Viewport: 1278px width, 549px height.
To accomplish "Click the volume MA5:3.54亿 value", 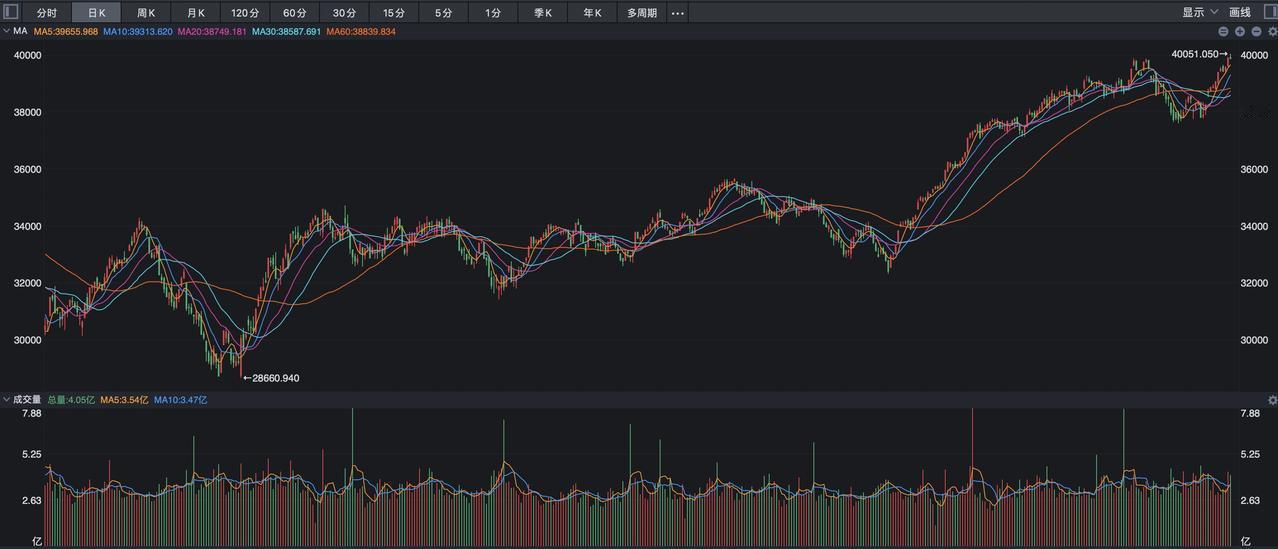I will [124, 399].
